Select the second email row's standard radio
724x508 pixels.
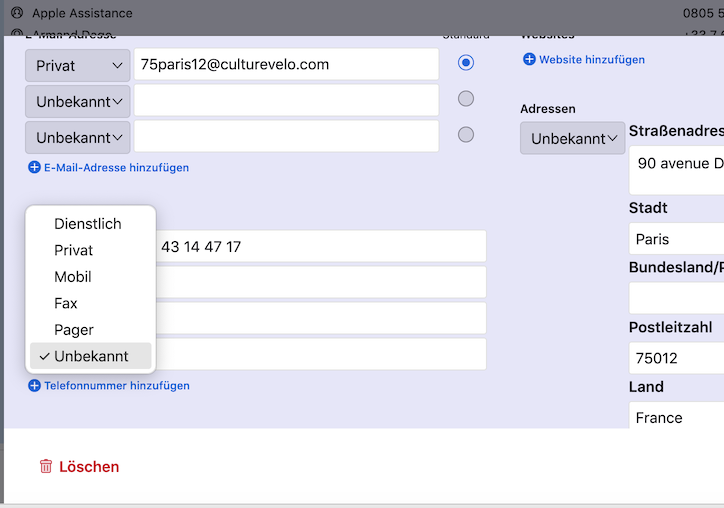[465, 98]
